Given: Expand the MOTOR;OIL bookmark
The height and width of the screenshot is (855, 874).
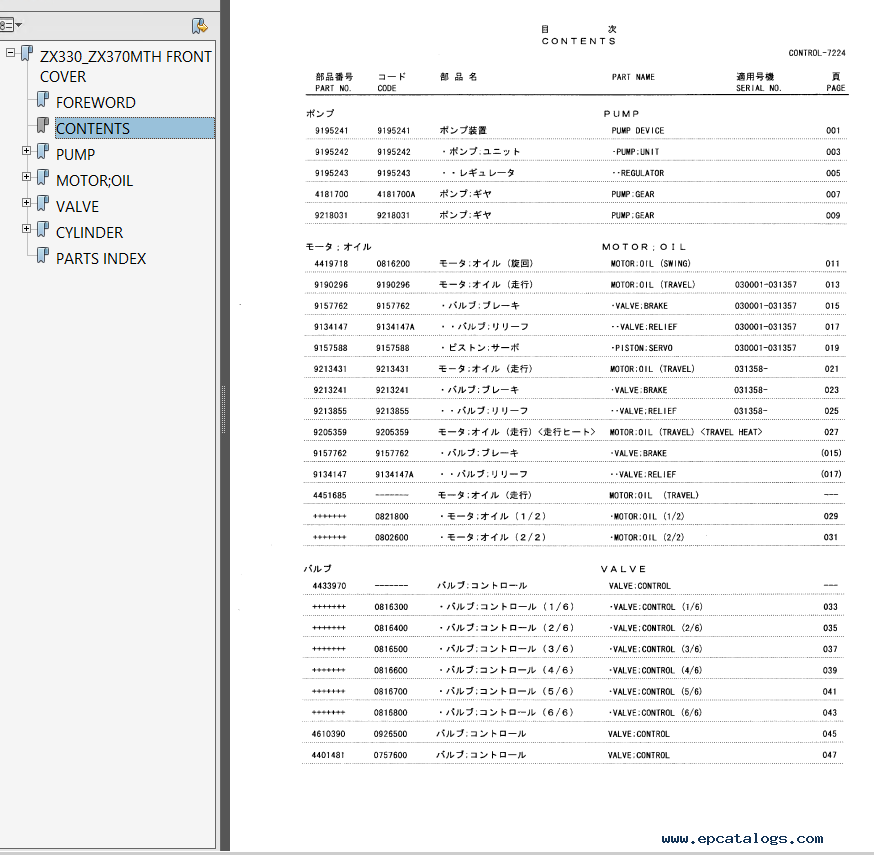Looking at the screenshot, I should (26, 177).
